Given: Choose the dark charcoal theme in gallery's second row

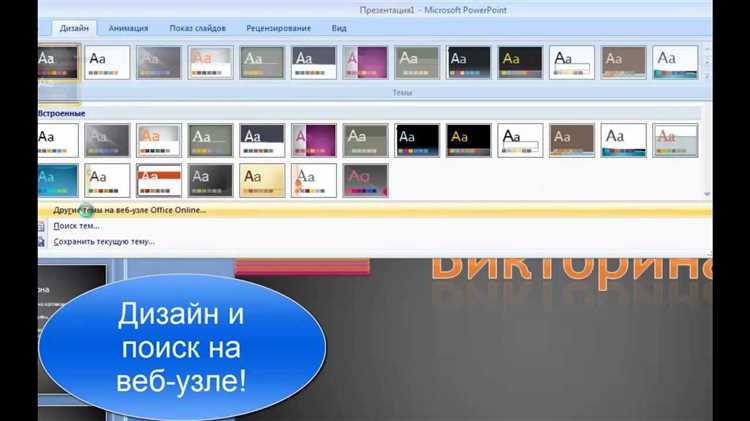Looking at the screenshot, I should (x=210, y=180).
